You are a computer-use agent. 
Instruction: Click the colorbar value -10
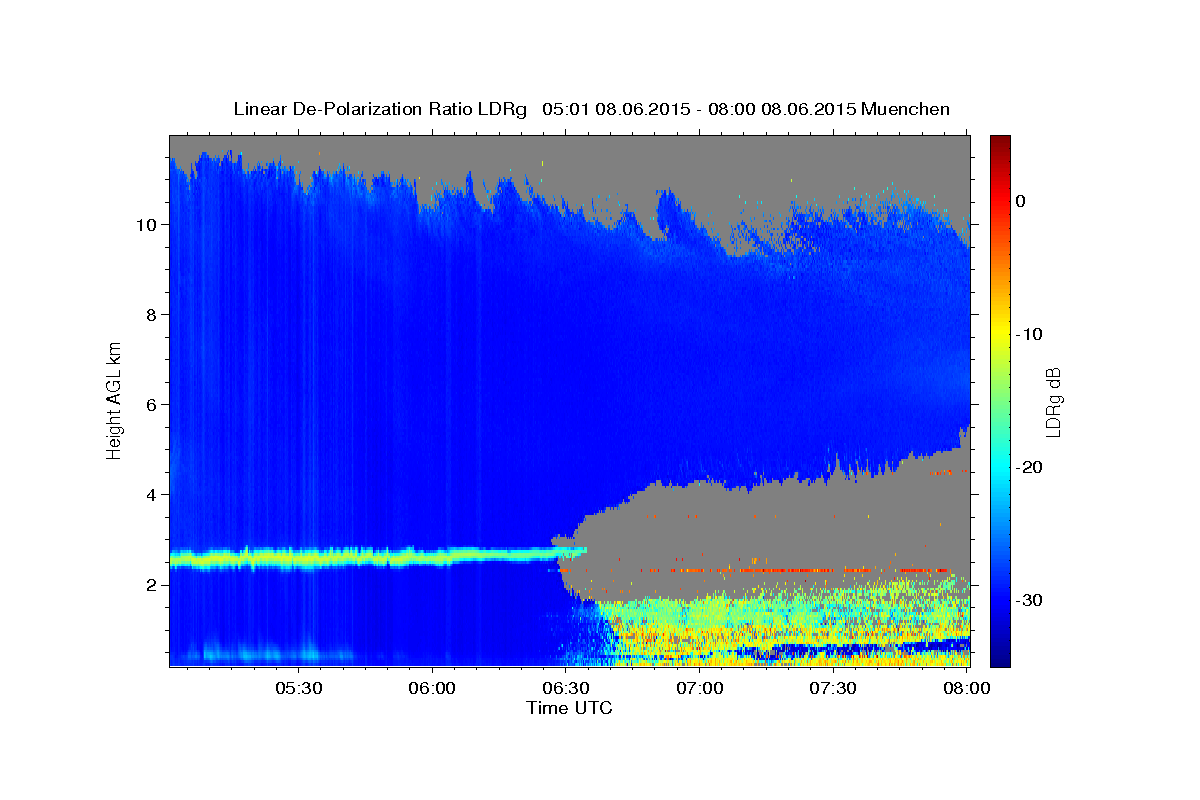pyautogui.click(x=1031, y=334)
